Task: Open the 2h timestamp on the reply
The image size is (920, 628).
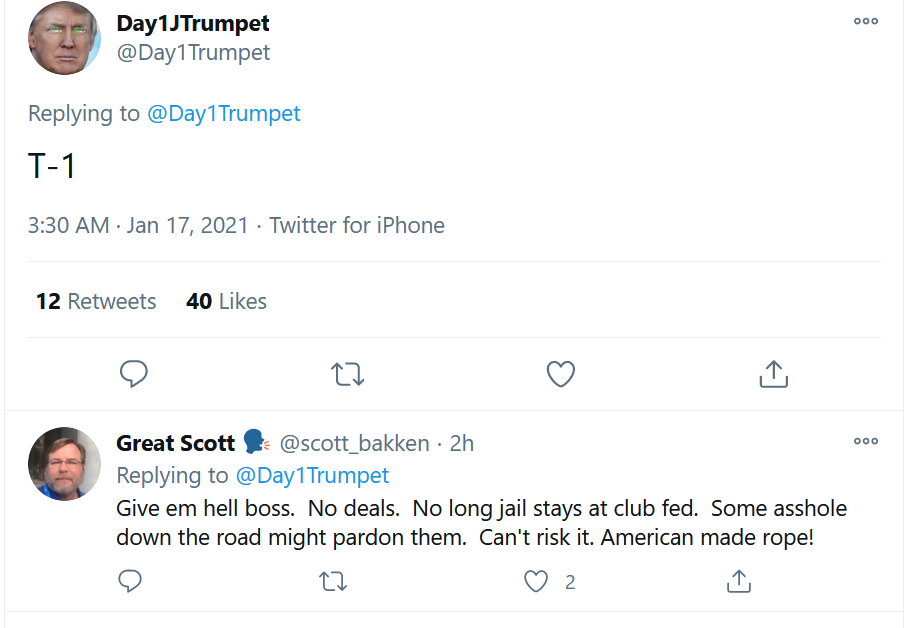Action: click(462, 444)
